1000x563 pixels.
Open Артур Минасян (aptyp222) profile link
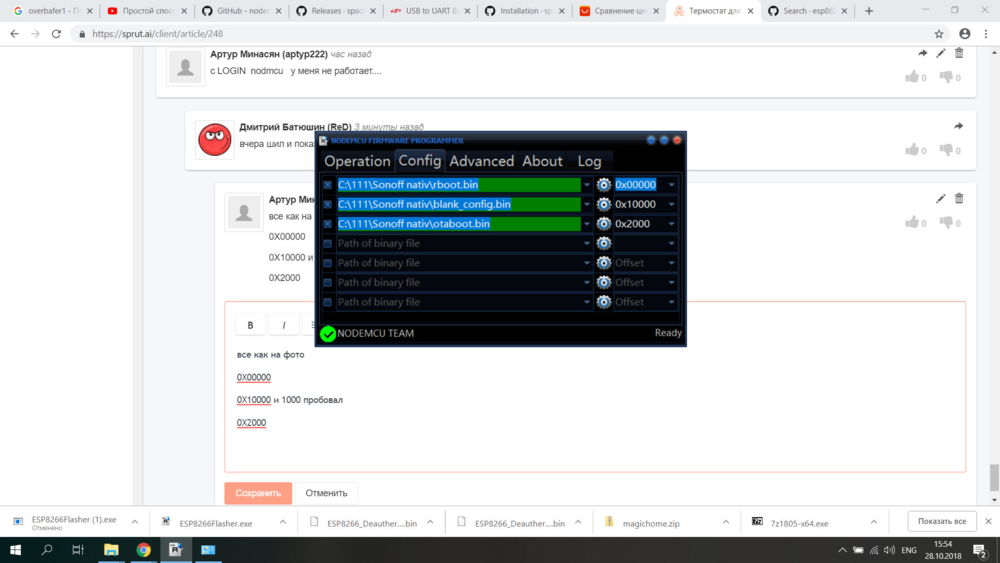(268, 54)
